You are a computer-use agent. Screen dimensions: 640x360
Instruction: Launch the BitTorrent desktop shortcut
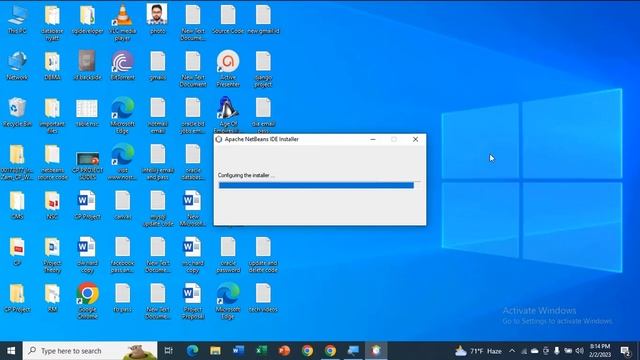[122, 66]
